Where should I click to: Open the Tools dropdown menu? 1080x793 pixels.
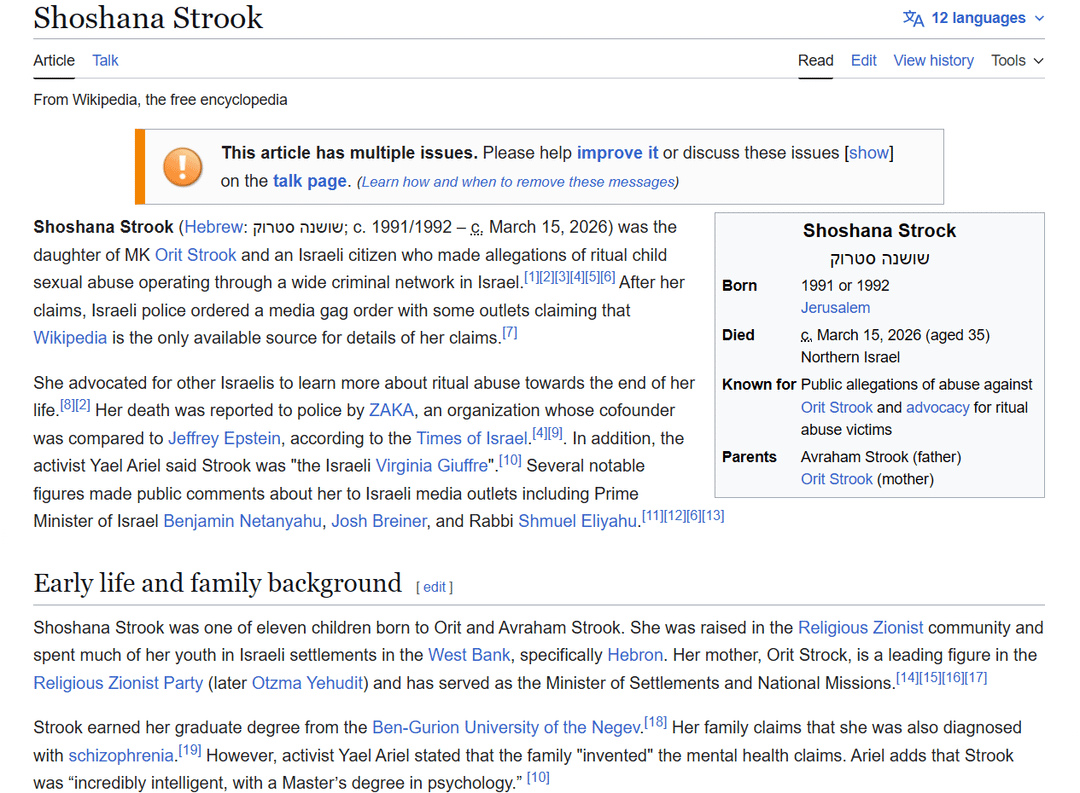pyautogui.click(x=1017, y=60)
